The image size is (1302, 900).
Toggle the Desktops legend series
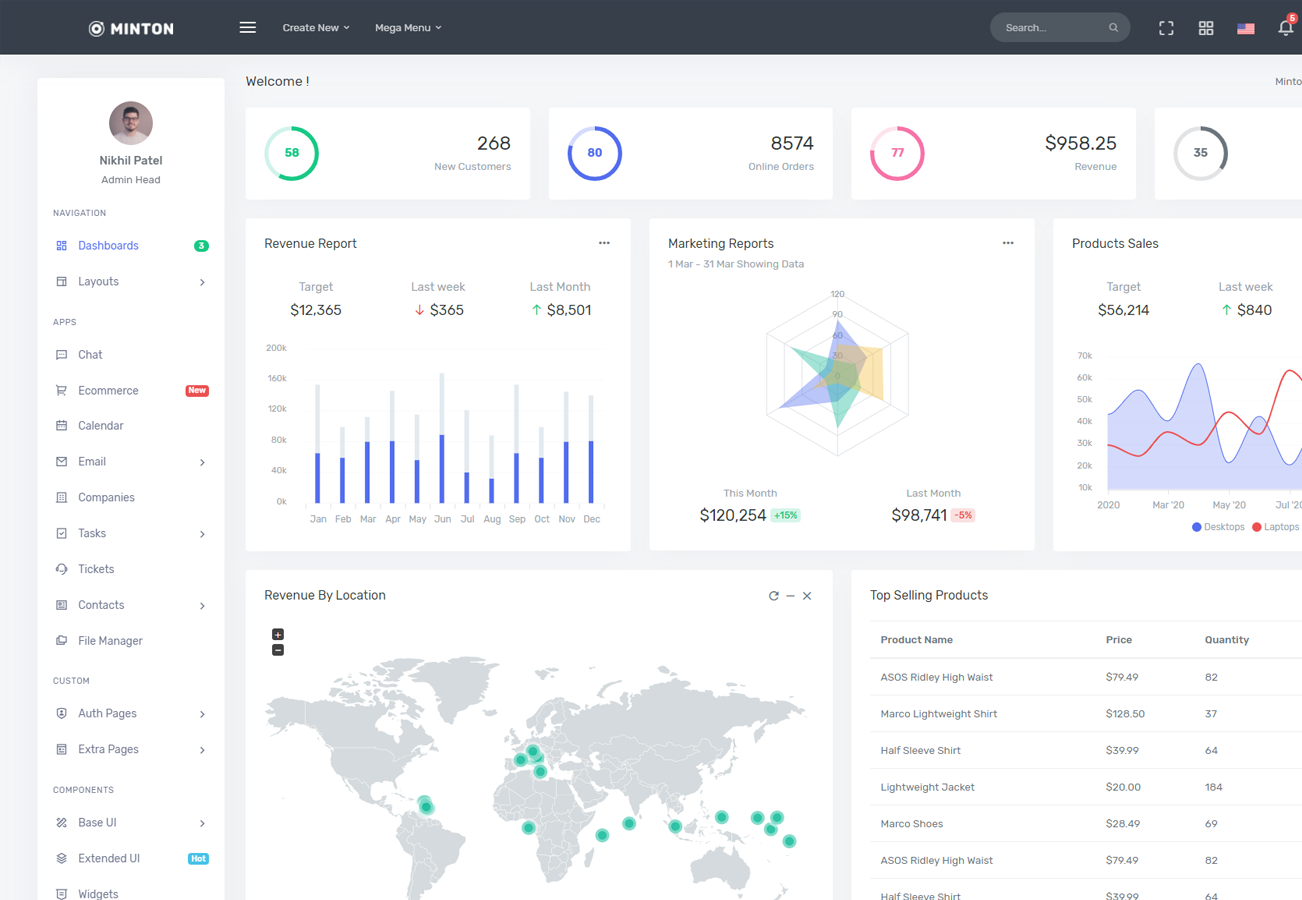(1218, 527)
